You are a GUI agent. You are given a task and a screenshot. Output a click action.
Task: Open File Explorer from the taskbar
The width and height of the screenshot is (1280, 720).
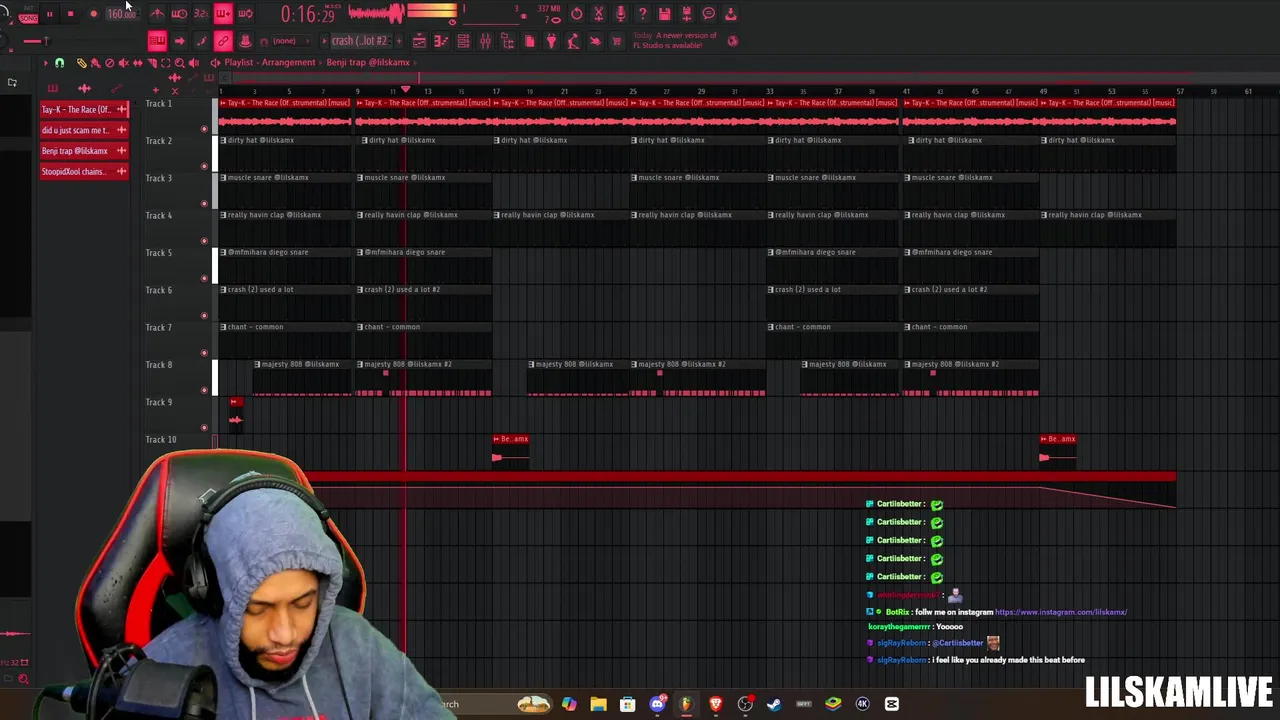pyautogui.click(x=598, y=704)
